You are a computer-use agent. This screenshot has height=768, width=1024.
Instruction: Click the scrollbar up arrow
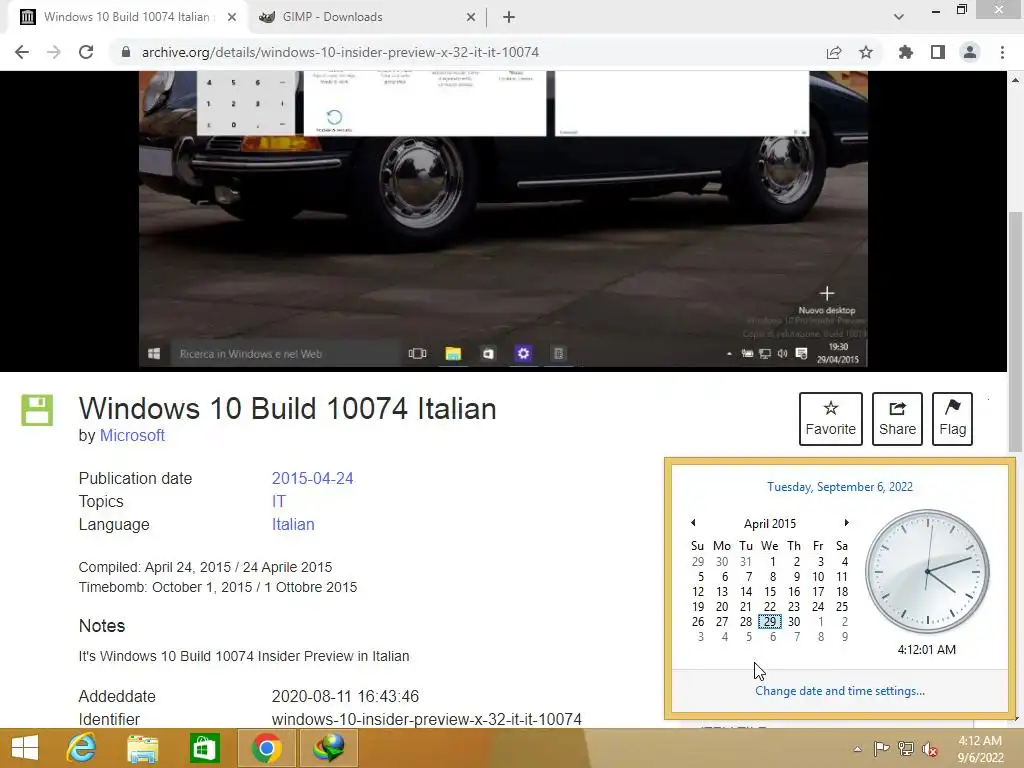[1015, 80]
